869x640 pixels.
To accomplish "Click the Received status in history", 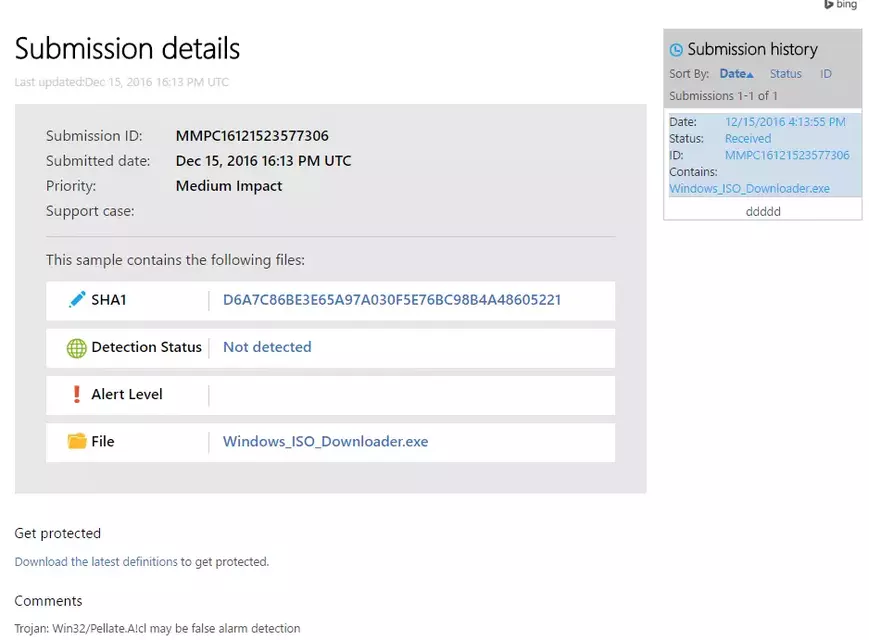I will pyautogui.click(x=748, y=139).
